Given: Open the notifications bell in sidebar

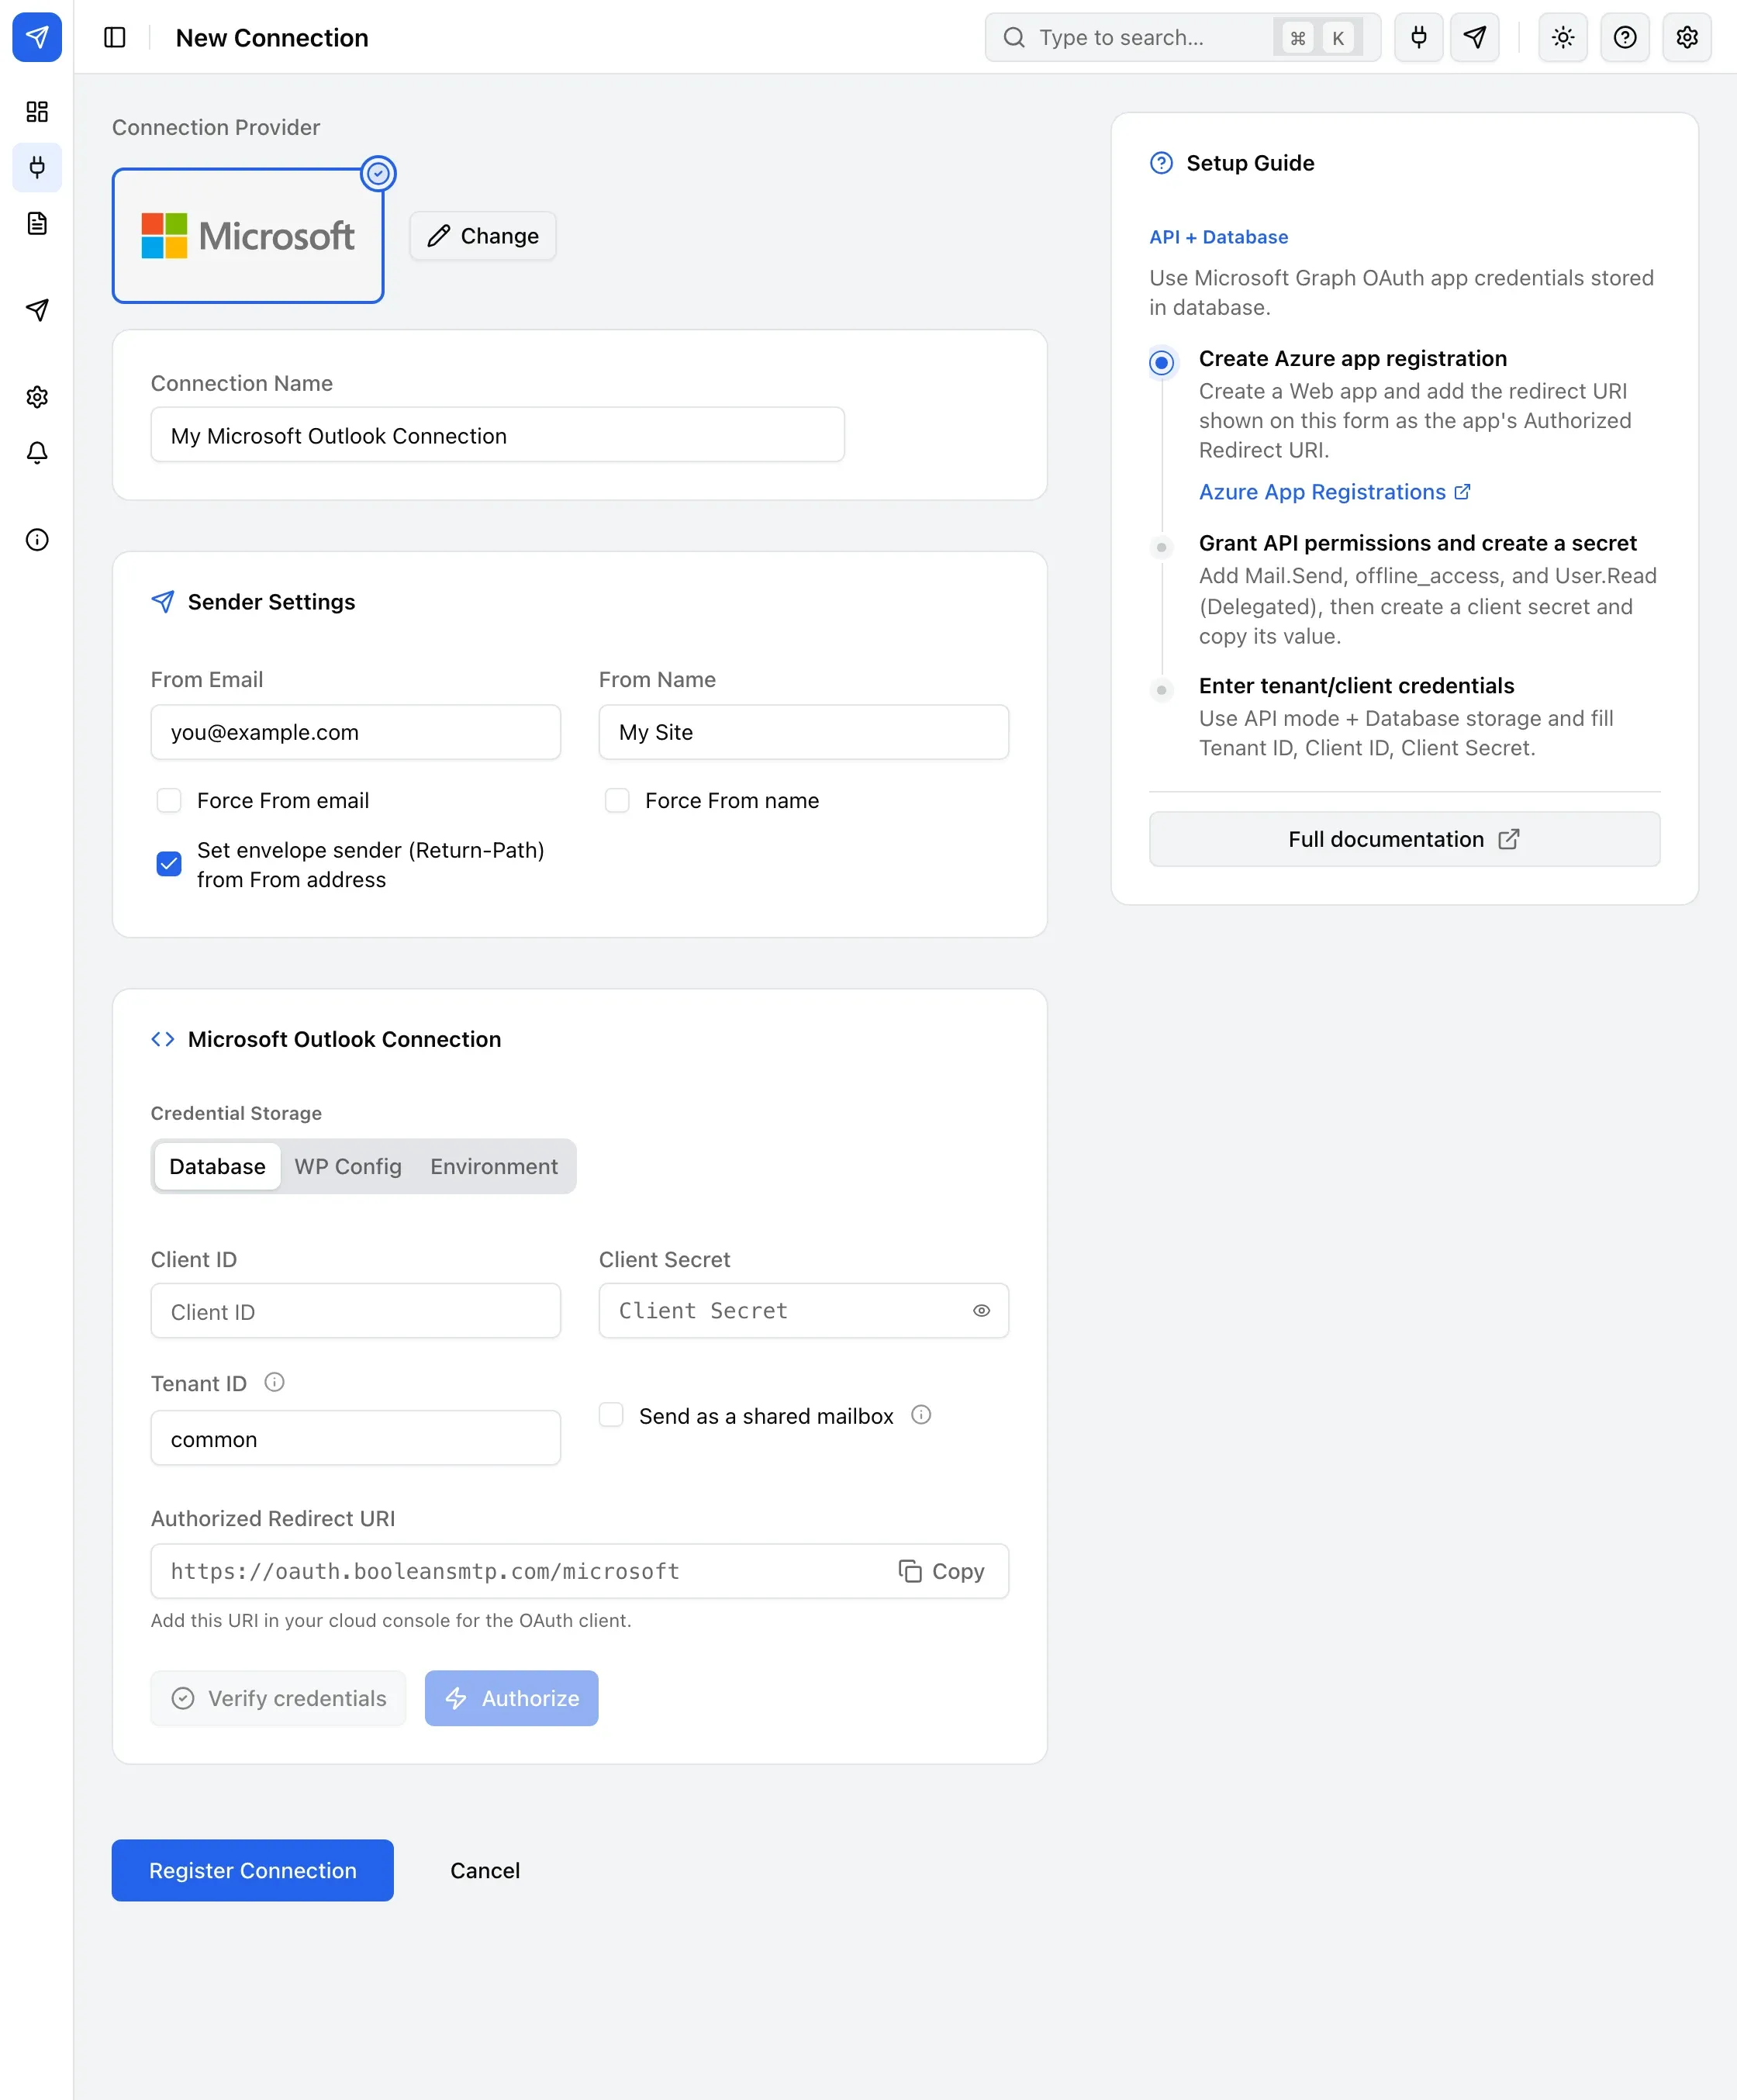Looking at the screenshot, I should pyautogui.click(x=37, y=453).
